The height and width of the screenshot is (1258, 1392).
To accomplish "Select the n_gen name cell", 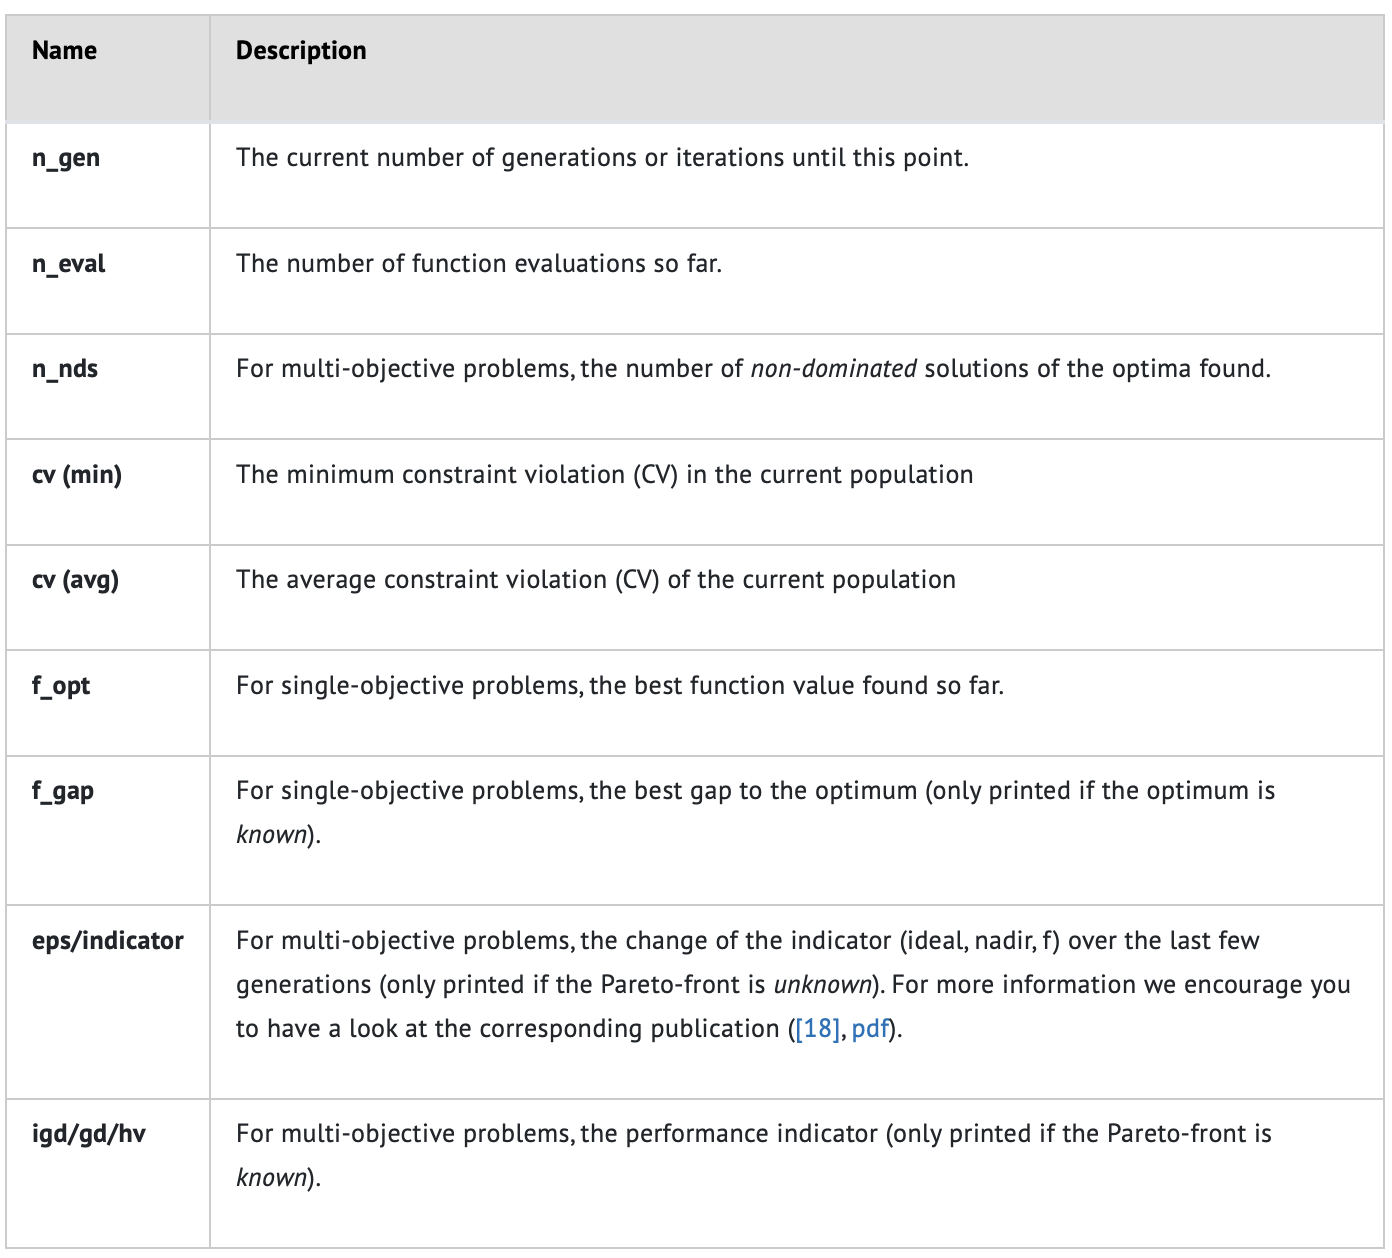I will pos(66,159).
